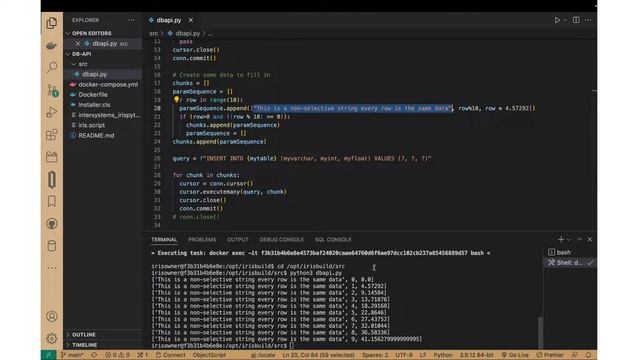Click the Run Python File play button
640x360 pixels.
coord(557,20)
